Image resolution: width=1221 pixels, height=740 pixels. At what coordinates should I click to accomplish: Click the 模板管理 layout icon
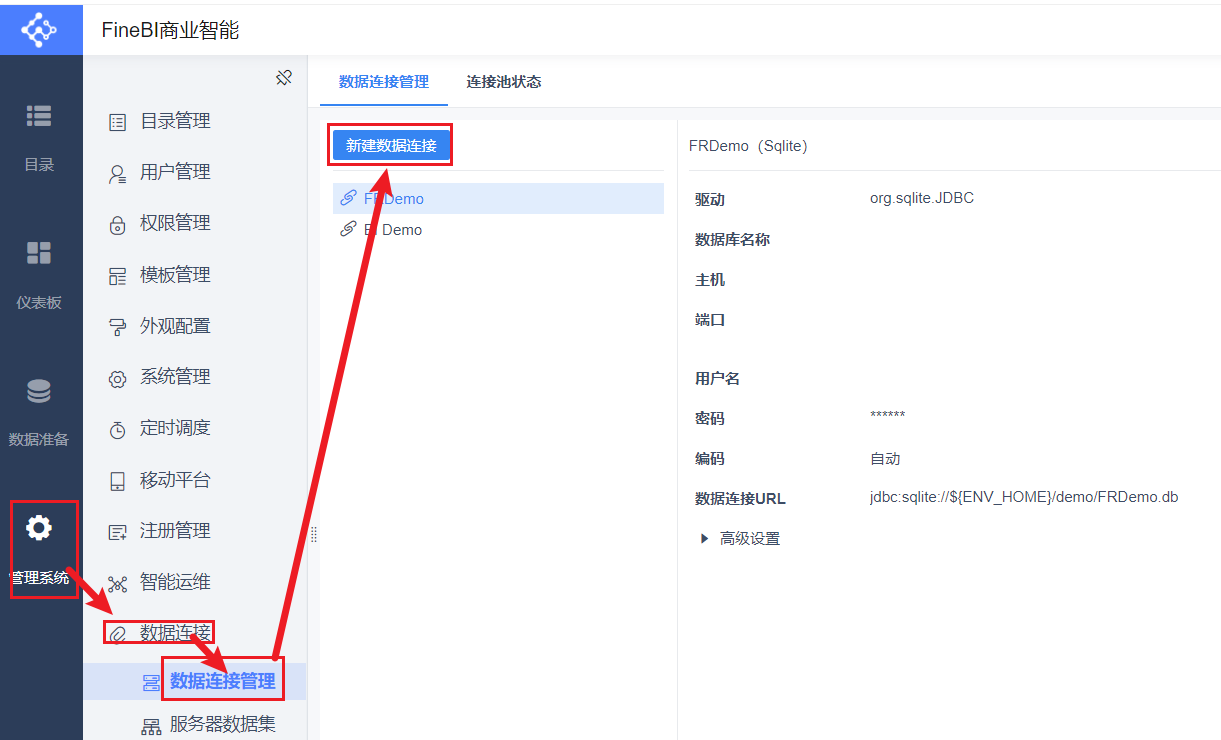(118, 276)
